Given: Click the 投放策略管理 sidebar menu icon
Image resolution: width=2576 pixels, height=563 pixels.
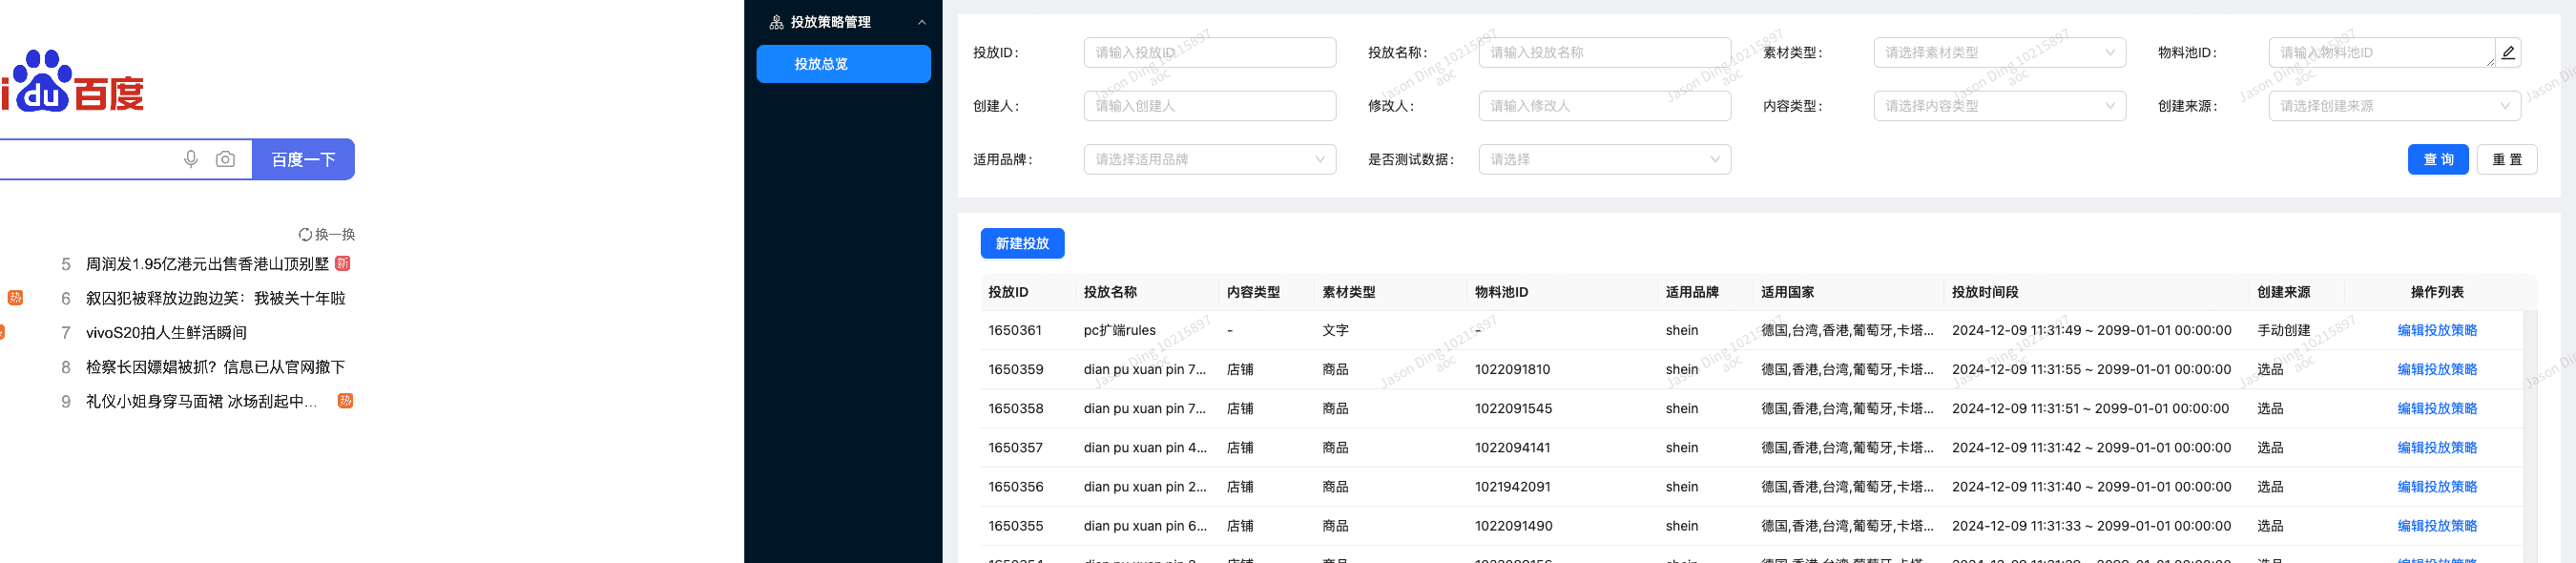Looking at the screenshot, I should point(776,22).
